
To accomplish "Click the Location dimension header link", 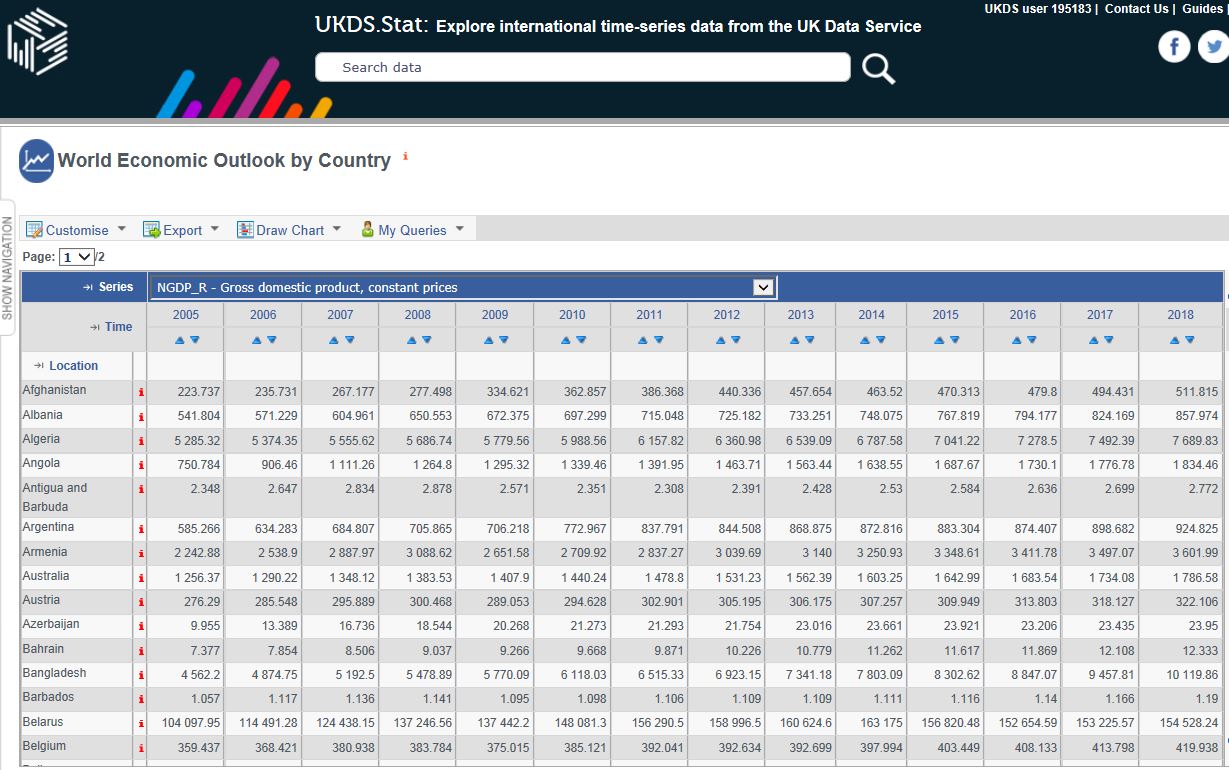I will [x=73, y=366].
